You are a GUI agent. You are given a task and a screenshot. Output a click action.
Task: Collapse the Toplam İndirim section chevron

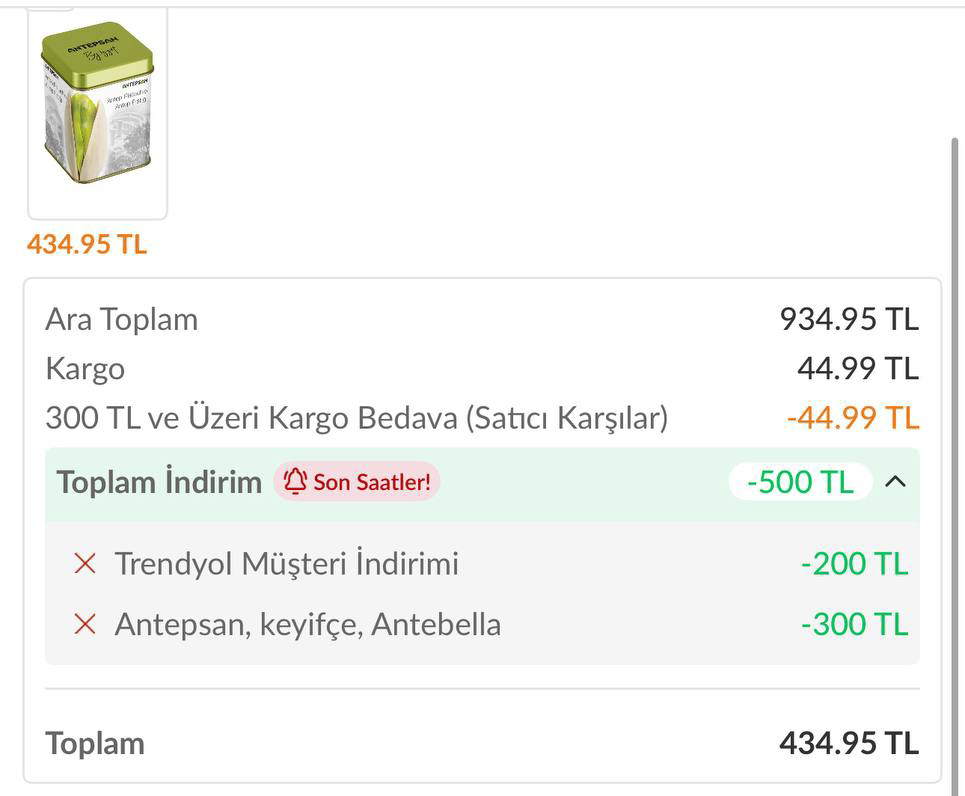(x=895, y=481)
